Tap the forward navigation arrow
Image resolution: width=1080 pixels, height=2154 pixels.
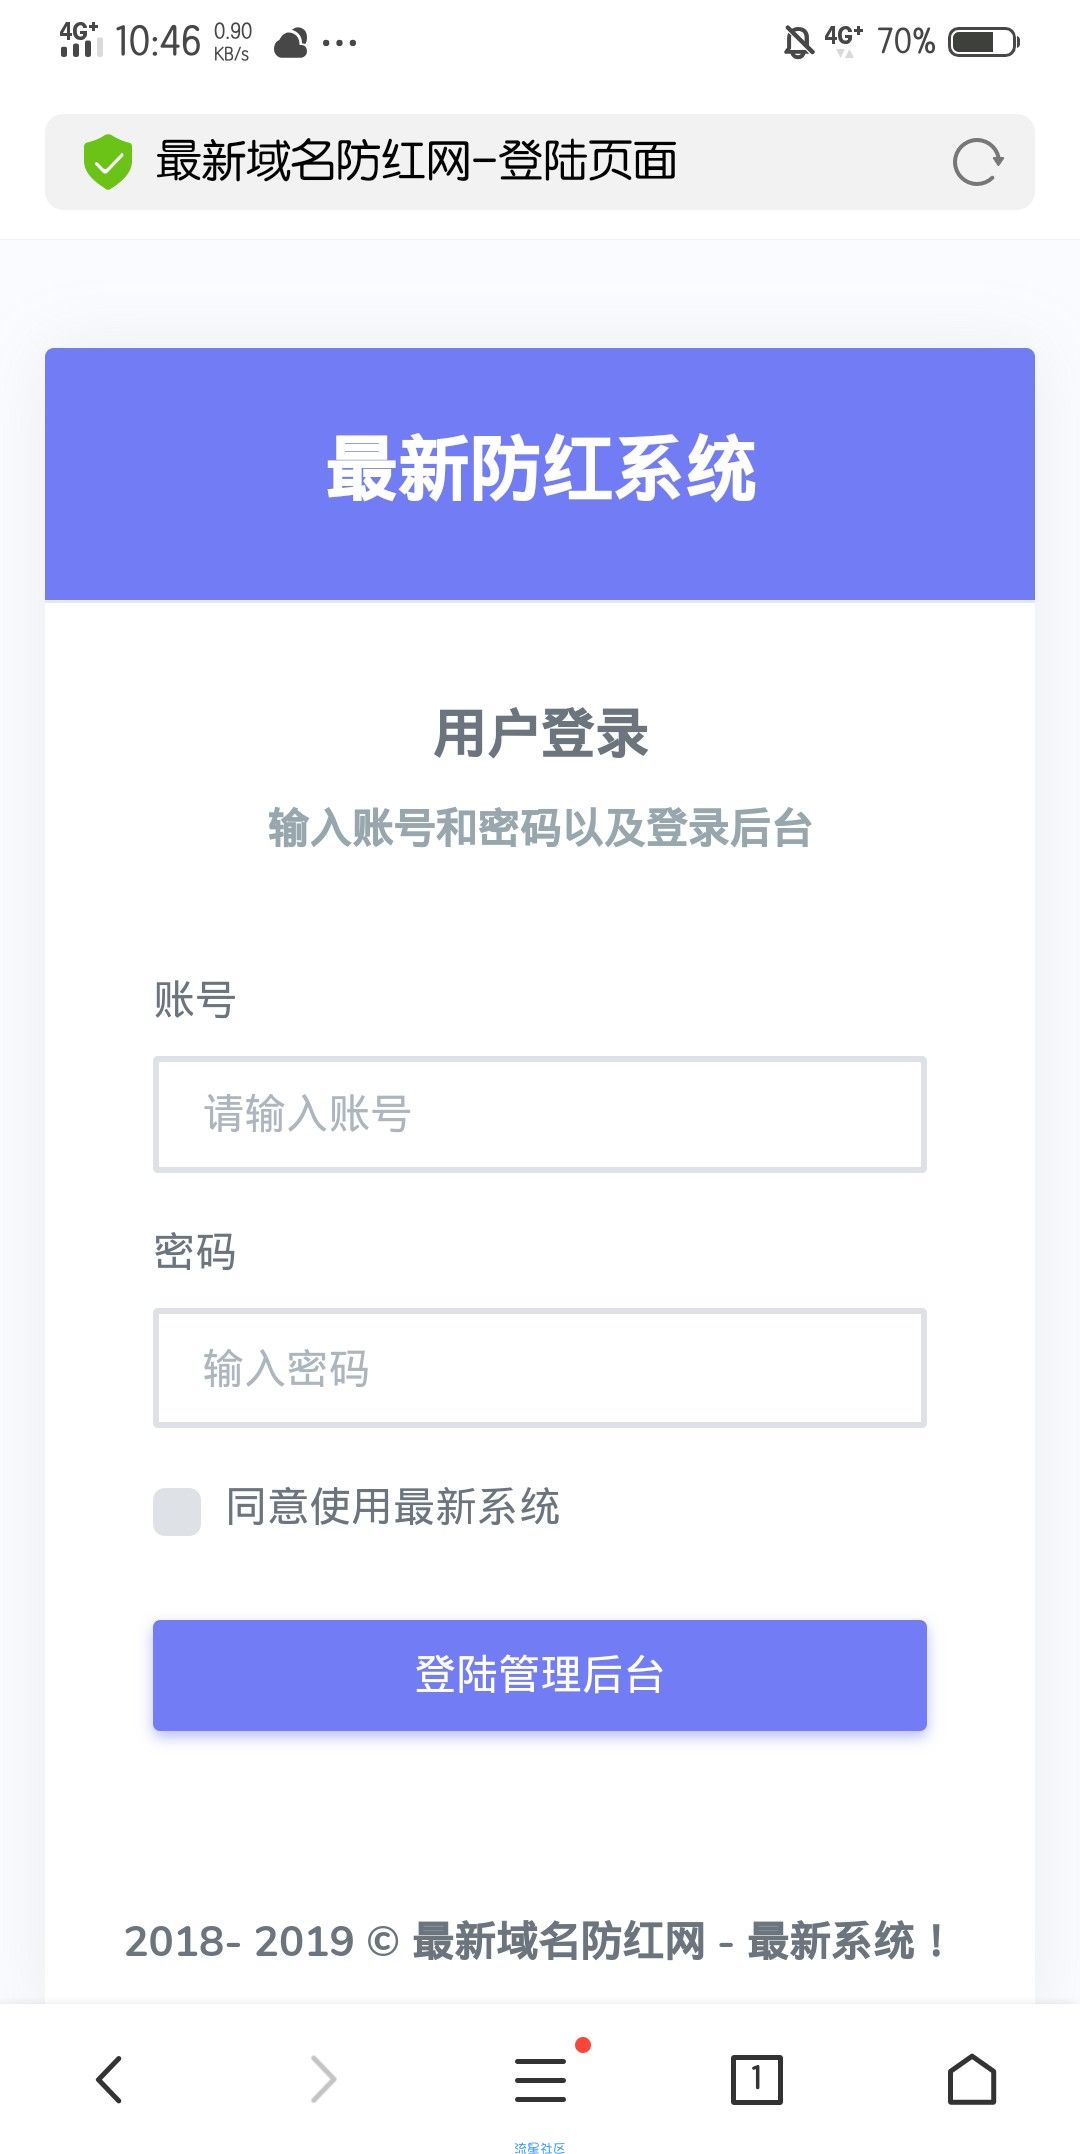[x=324, y=2080]
